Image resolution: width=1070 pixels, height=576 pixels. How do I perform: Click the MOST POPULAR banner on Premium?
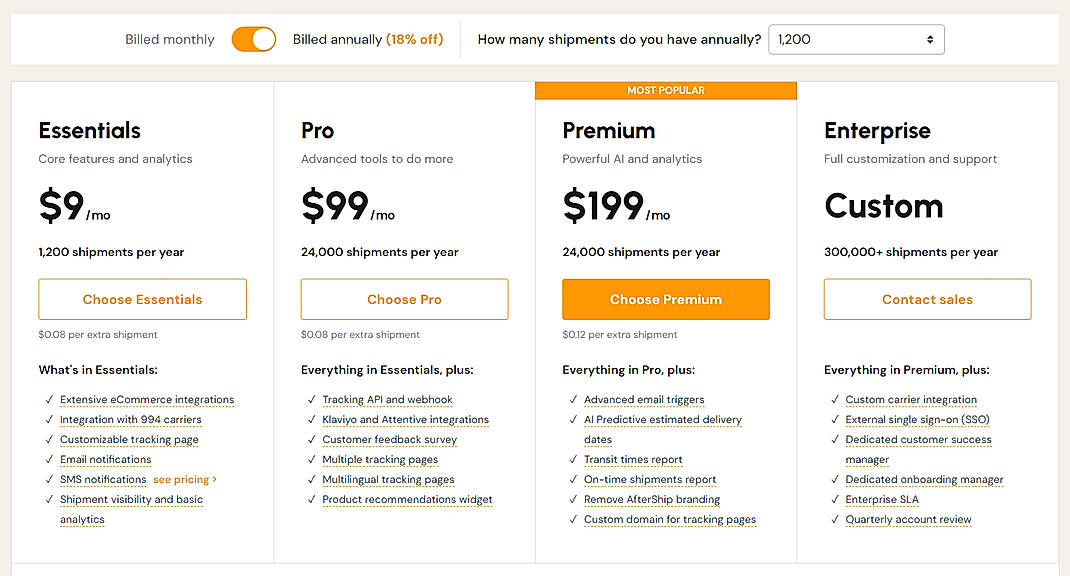coord(665,90)
